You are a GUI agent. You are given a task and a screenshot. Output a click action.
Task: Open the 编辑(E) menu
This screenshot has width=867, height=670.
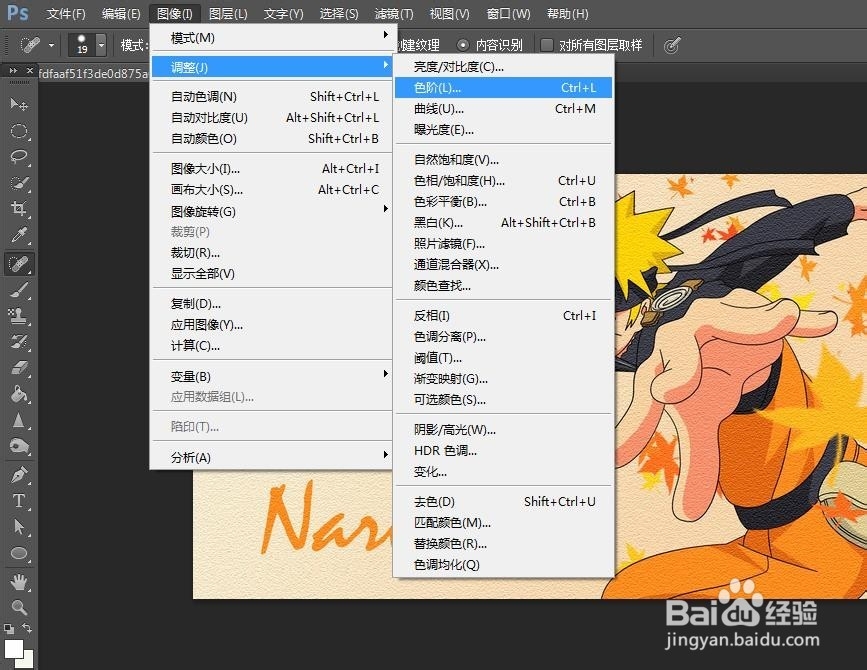coord(121,13)
